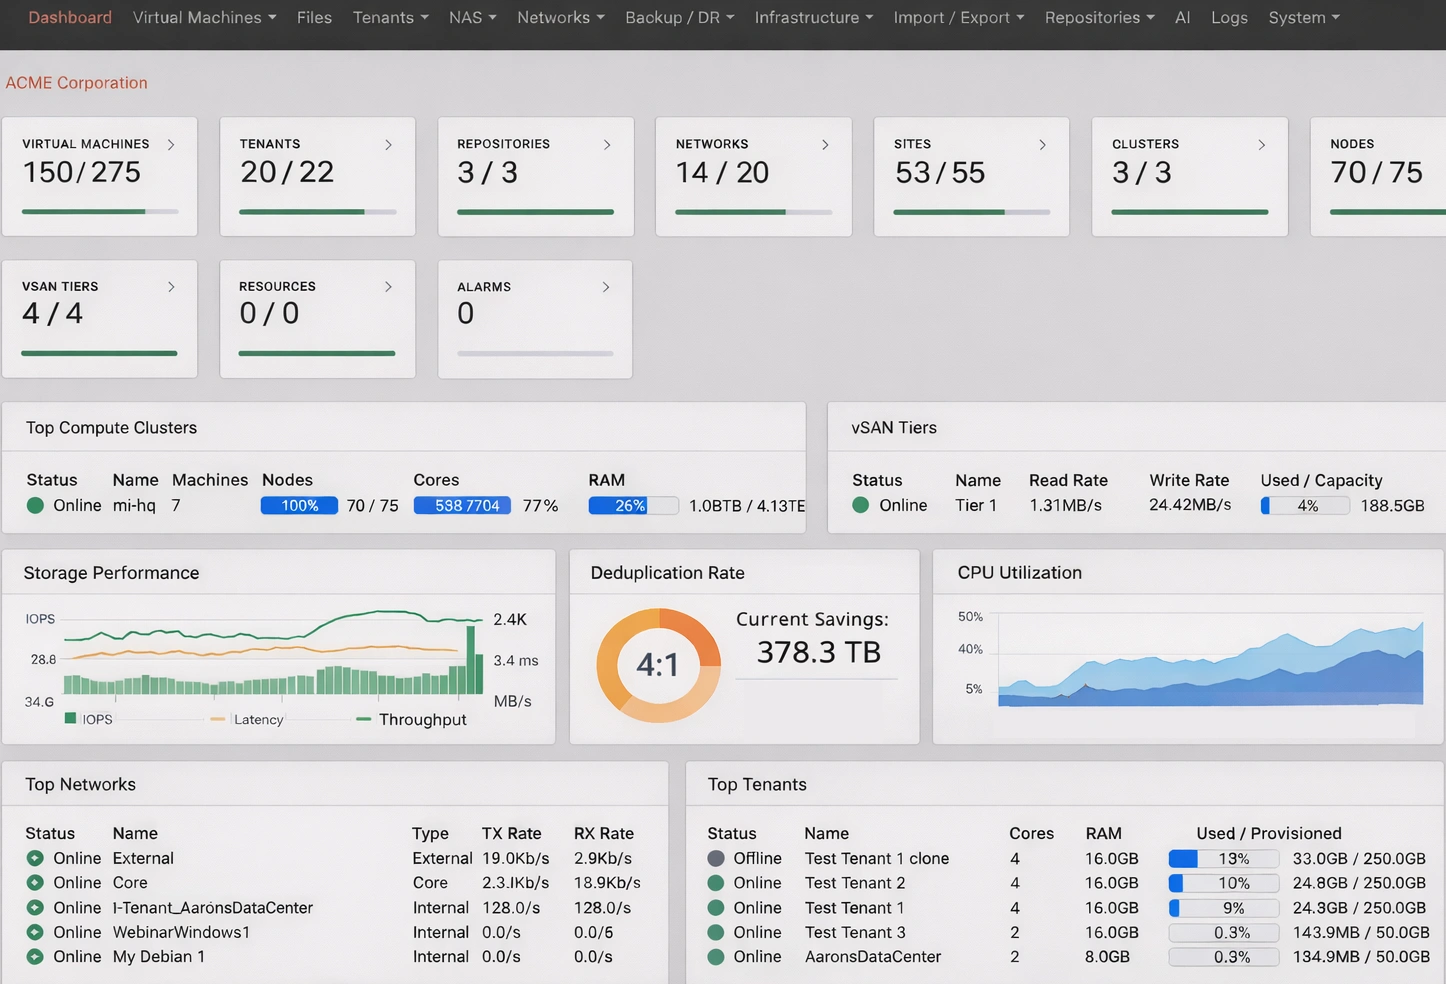Click the 4:1 deduplication donut chart
Screen dimensions: 1446x984
[658, 665]
